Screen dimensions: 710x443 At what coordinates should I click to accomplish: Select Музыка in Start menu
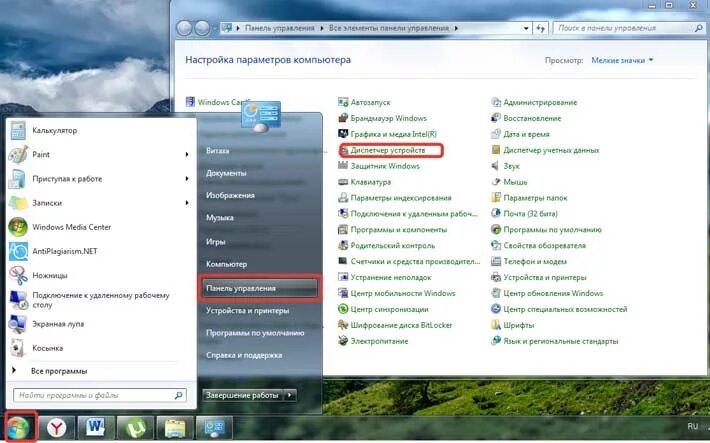click(x=220, y=217)
